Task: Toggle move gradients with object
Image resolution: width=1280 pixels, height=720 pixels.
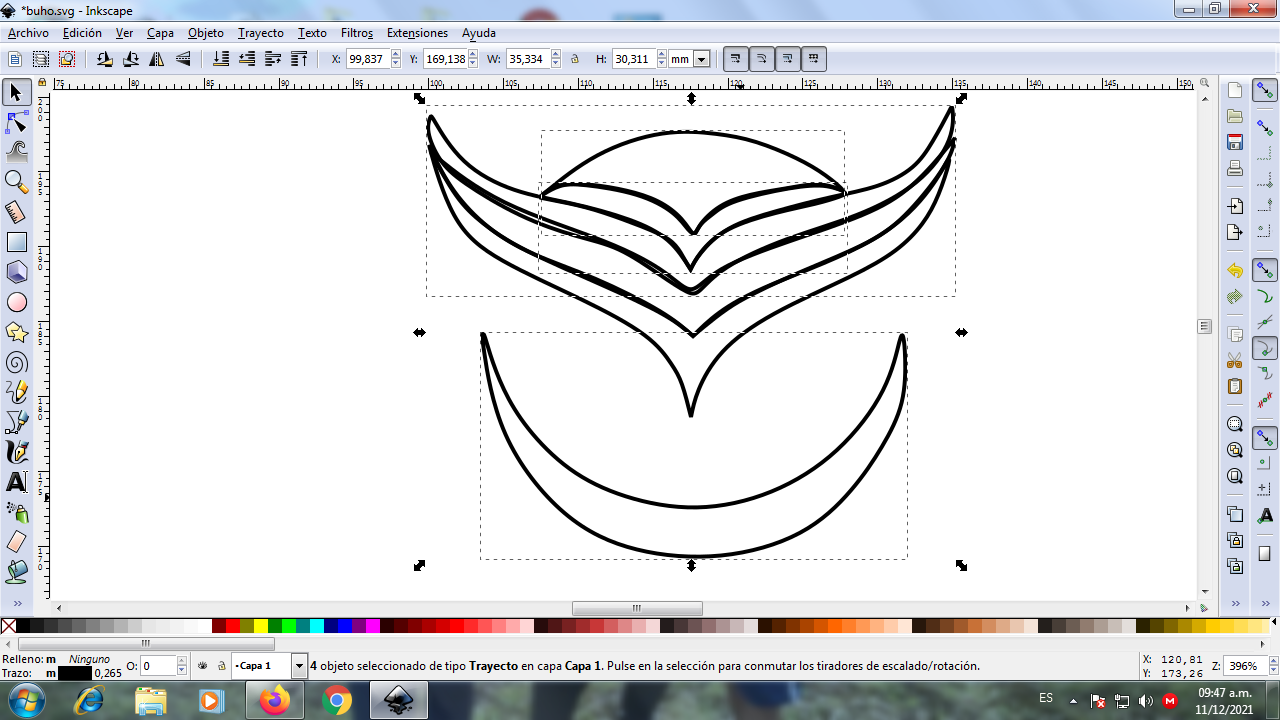Action: coord(787,59)
